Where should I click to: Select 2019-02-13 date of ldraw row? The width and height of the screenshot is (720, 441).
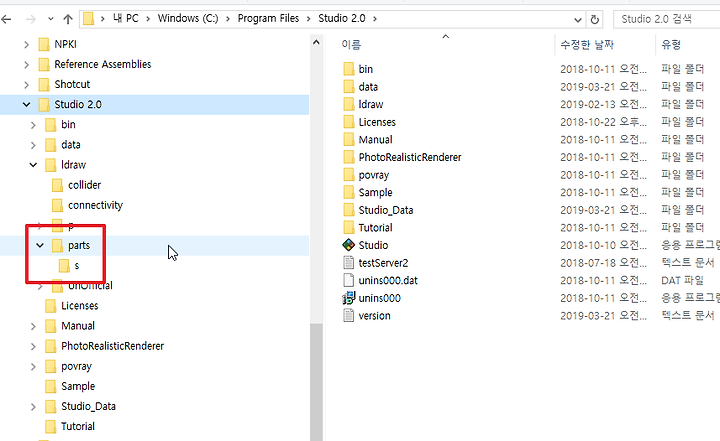tap(603, 104)
